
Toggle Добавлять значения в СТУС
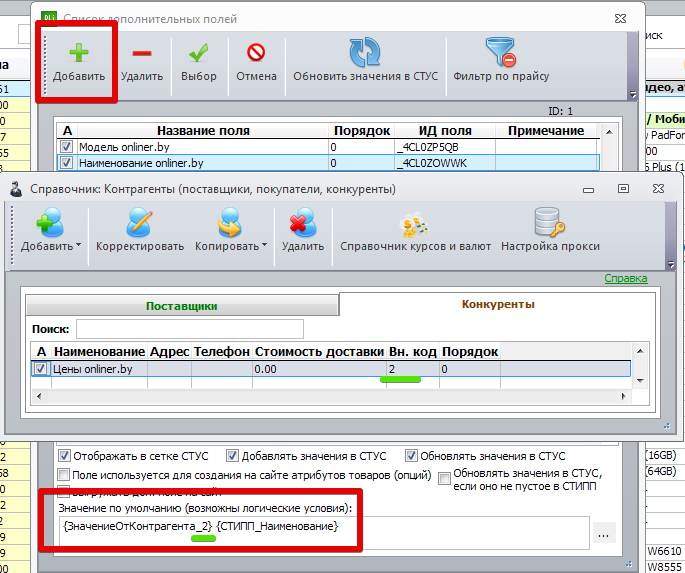pos(232,456)
